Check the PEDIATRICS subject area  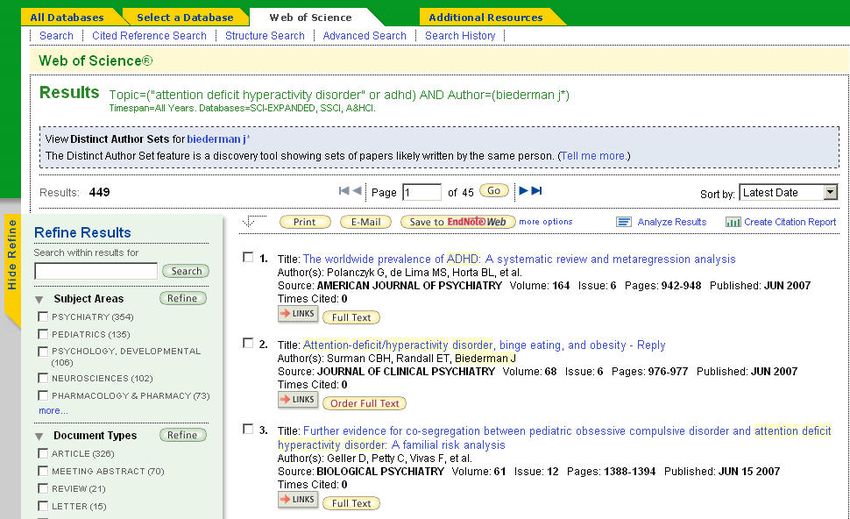pyautogui.click(x=43, y=334)
